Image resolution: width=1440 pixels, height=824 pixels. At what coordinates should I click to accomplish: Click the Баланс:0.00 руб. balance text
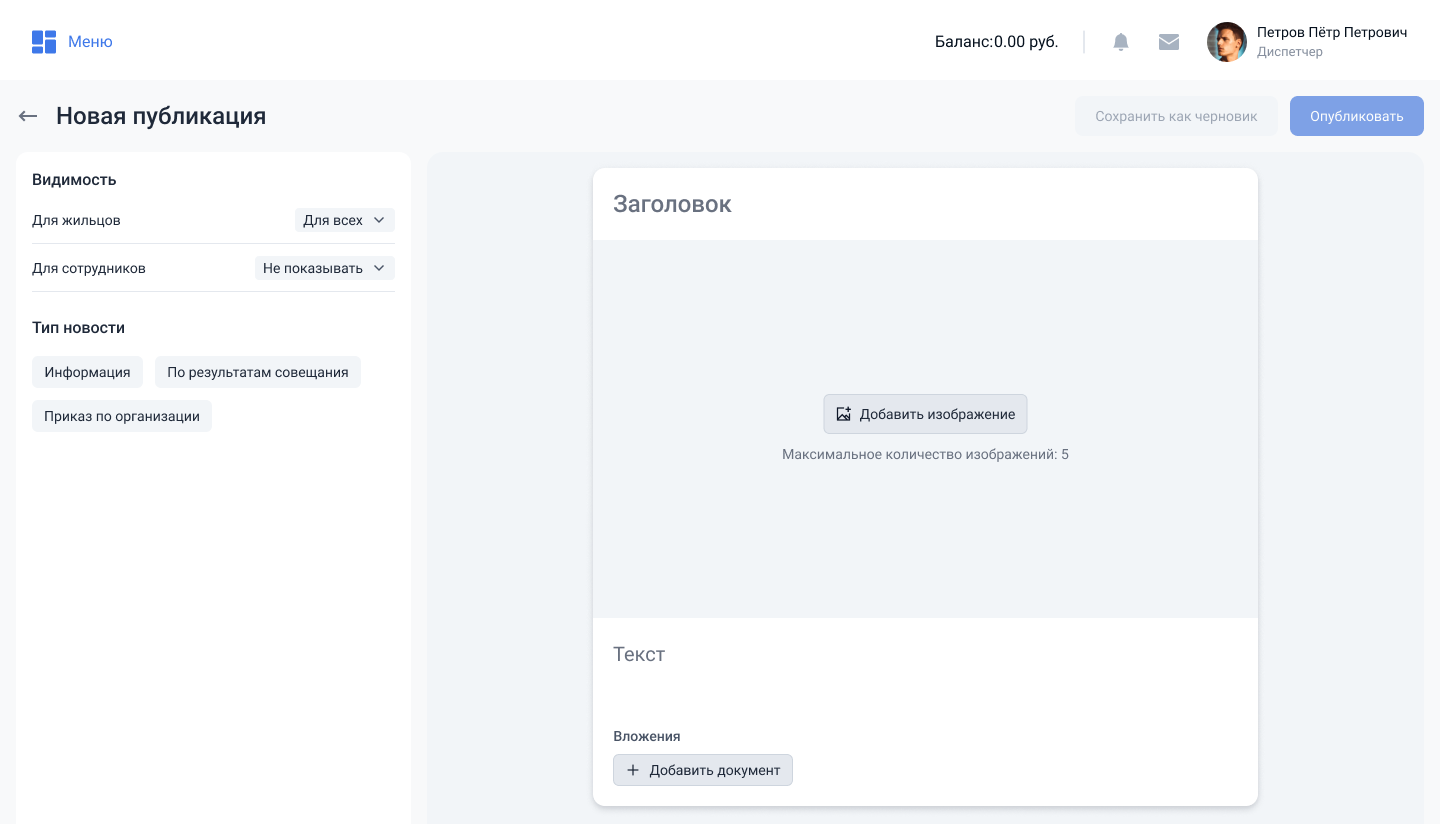pos(996,42)
